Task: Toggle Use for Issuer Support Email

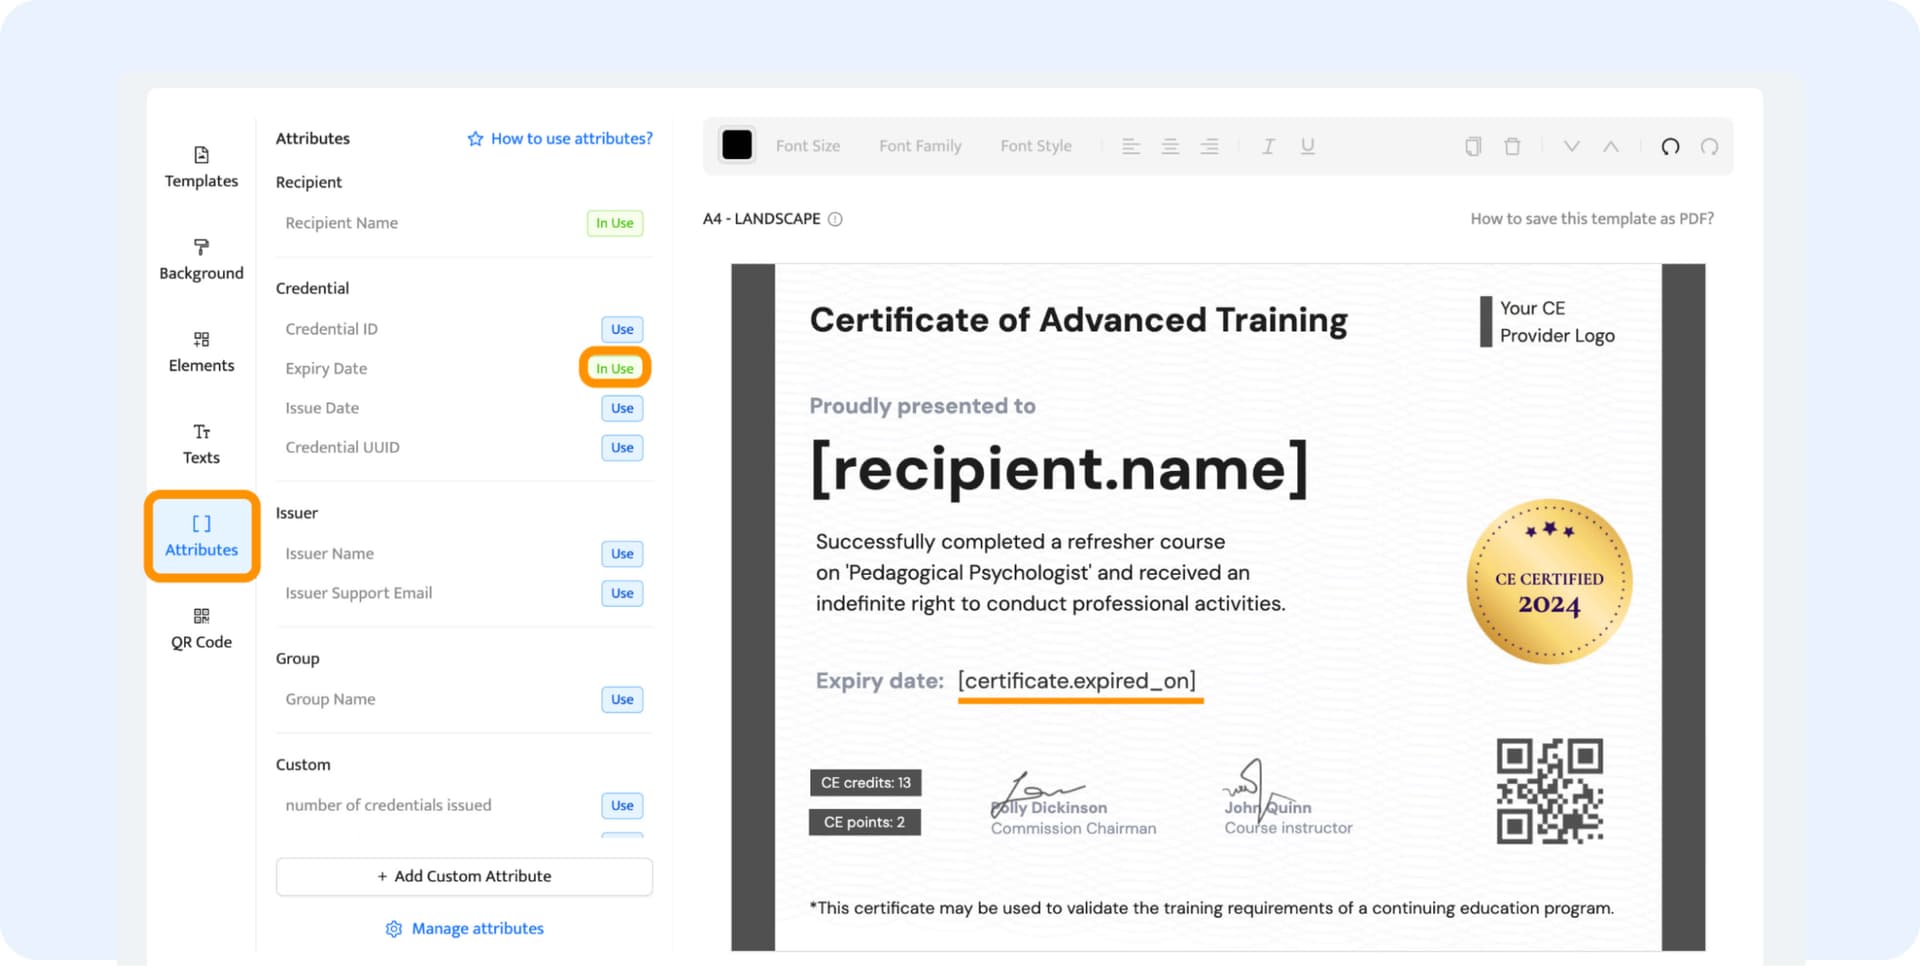Action: (x=622, y=593)
